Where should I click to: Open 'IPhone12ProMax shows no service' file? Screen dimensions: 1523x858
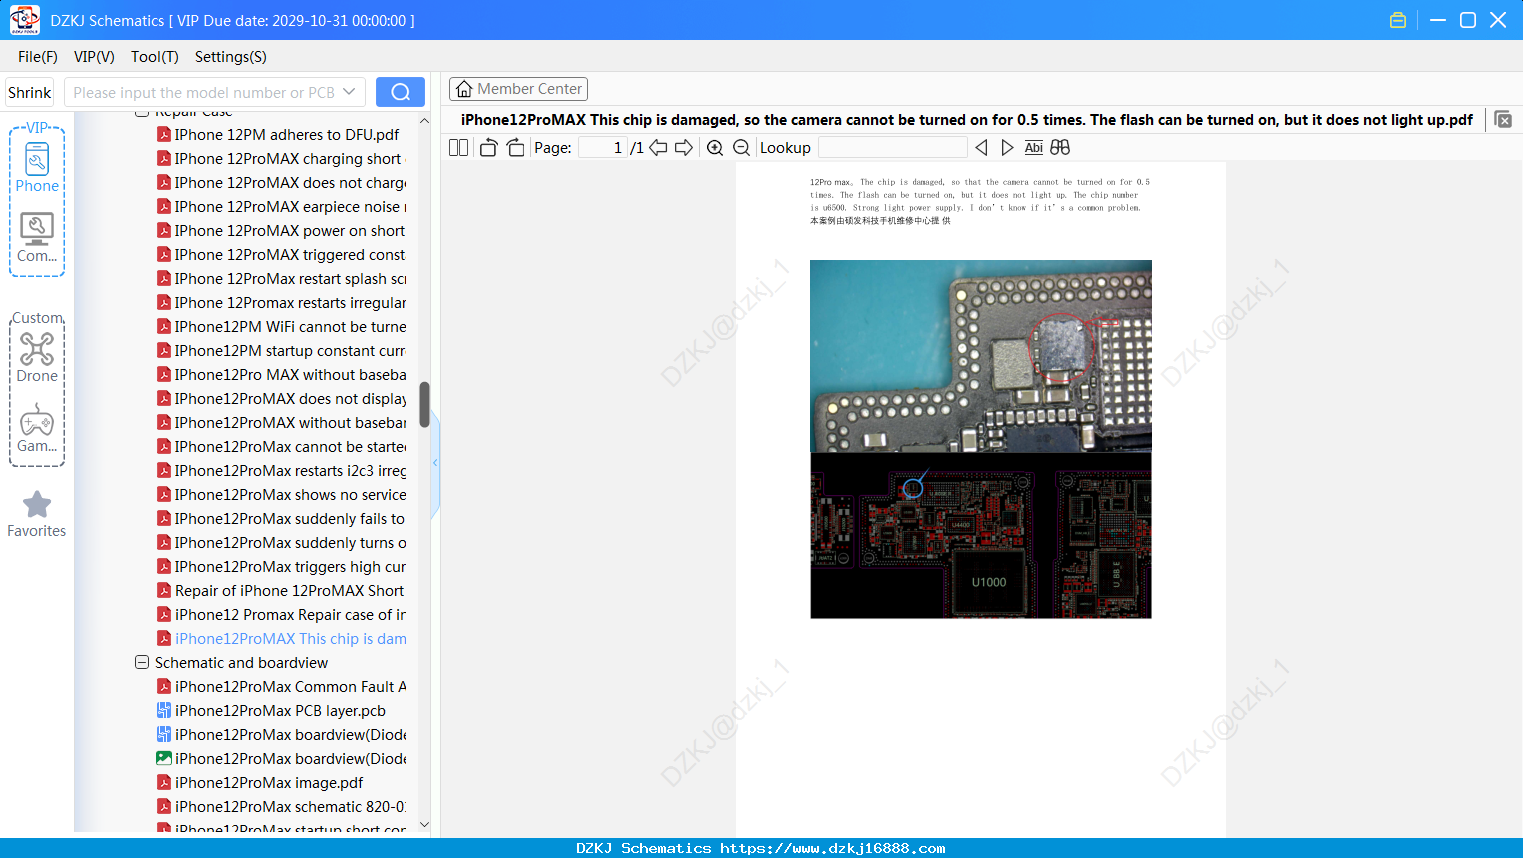tap(281, 495)
